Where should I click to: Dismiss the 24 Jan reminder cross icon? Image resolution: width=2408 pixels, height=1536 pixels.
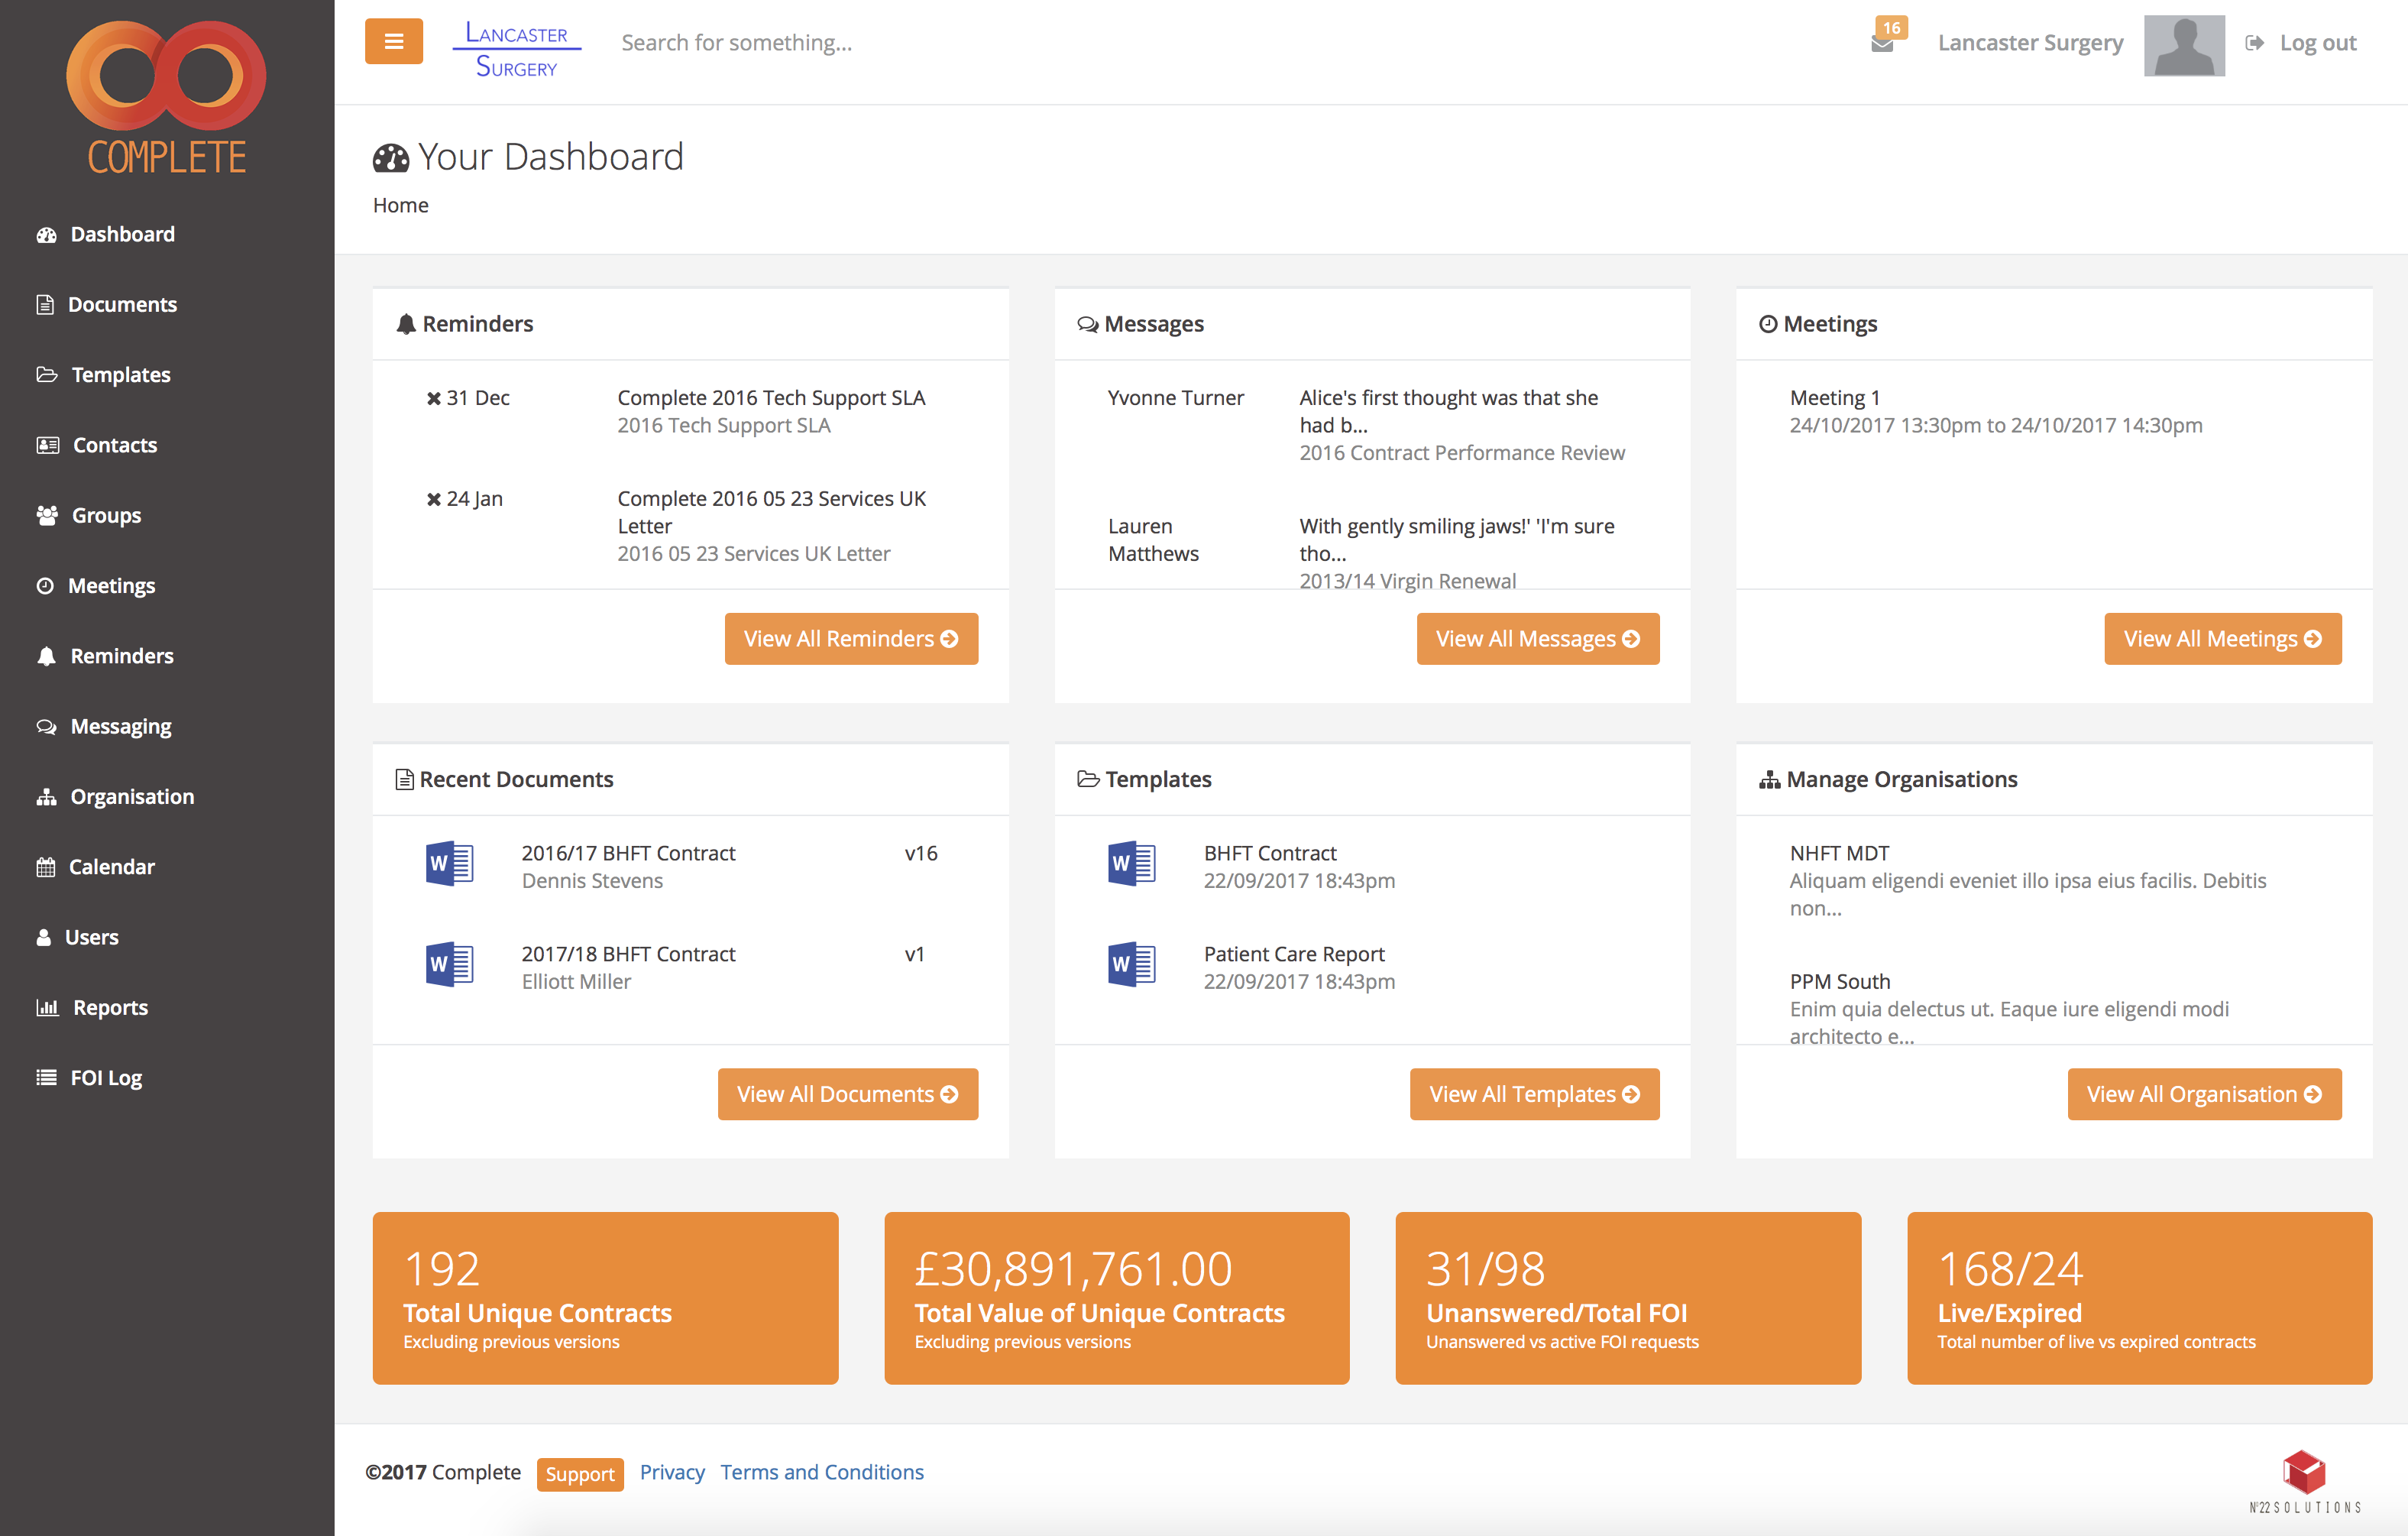tap(434, 499)
